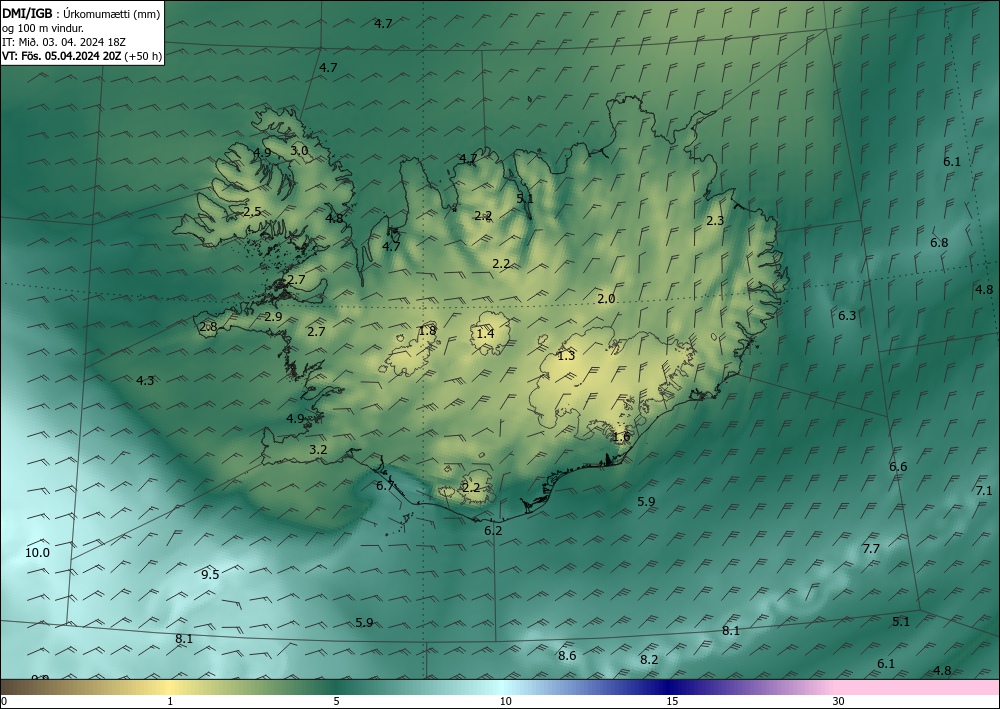Viewport: 1000px width, 709px height.
Task: Click the 2.5 precipitable water value
Action: pyautogui.click(x=253, y=212)
